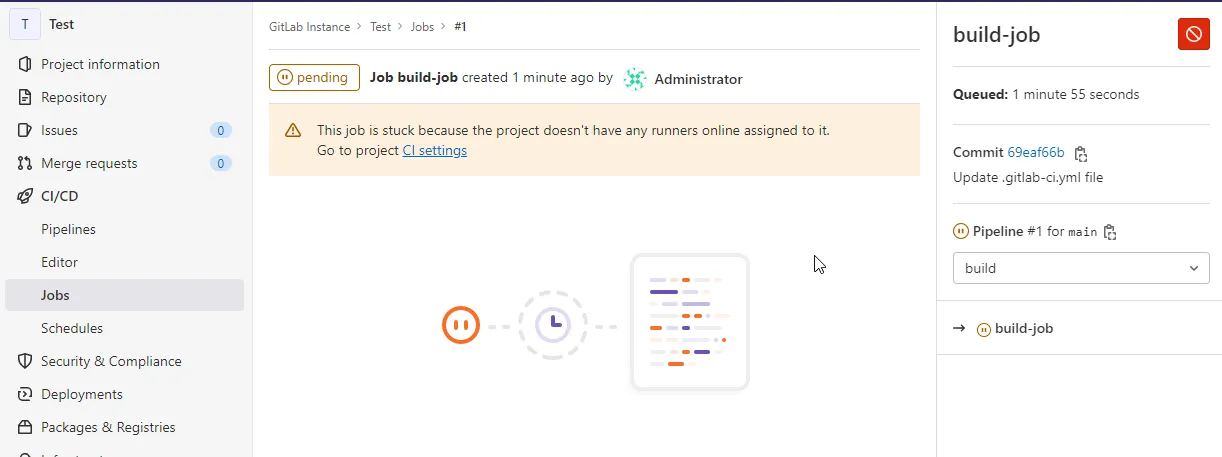The width and height of the screenshot is (1222, 457).
Task: Click the CI/CD rocket icon
Action: coord(25,196)
